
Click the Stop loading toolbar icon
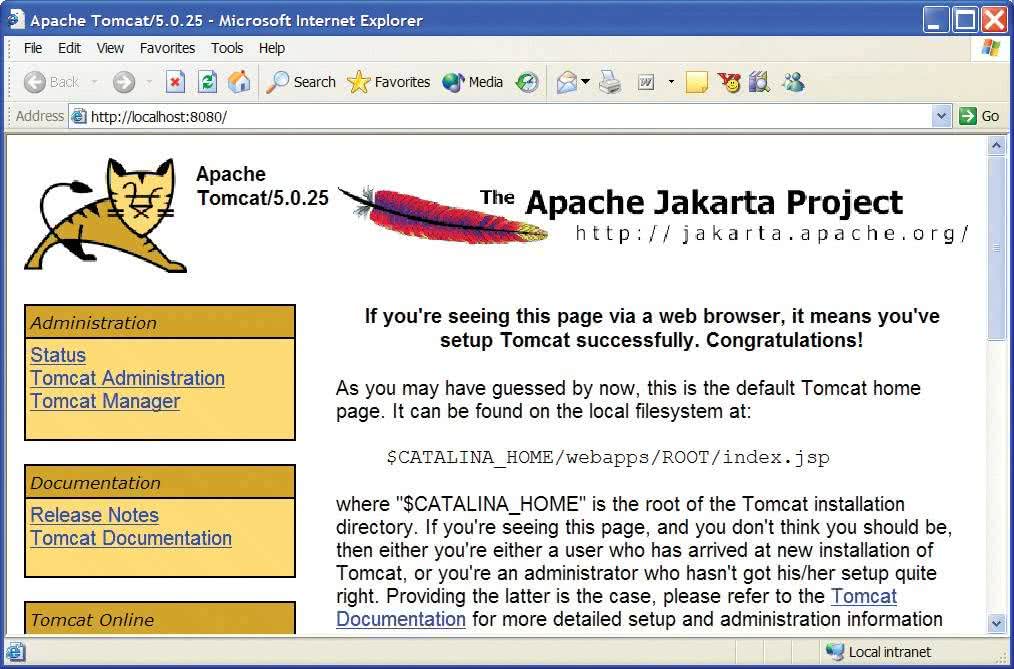[x=175, y=82]
